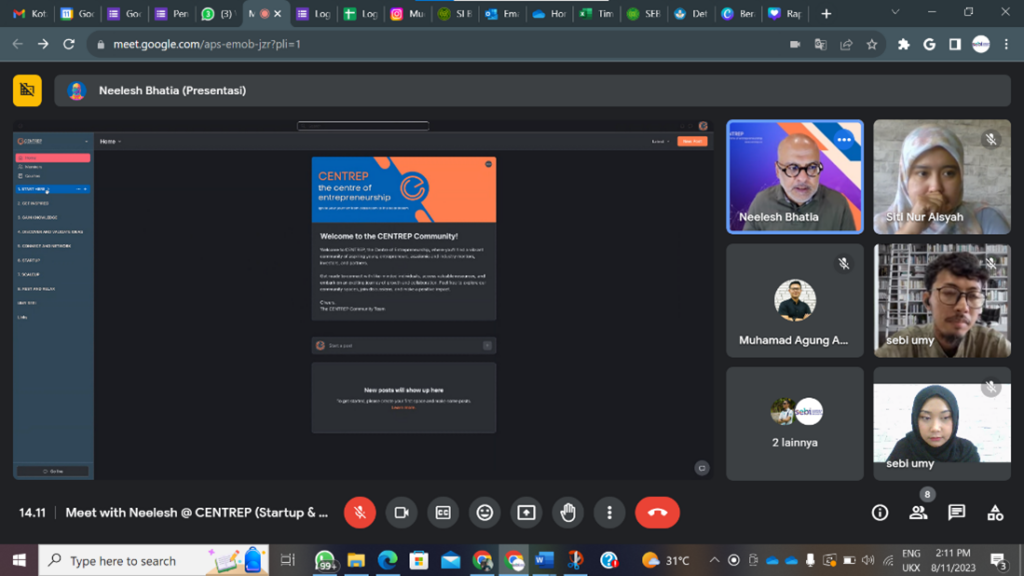Click the meeting title 'Meet with Neelesh @ CENTREP'
Image resolution: width=1024 pixels, height=576 pixels.
(x=197, y=513)
